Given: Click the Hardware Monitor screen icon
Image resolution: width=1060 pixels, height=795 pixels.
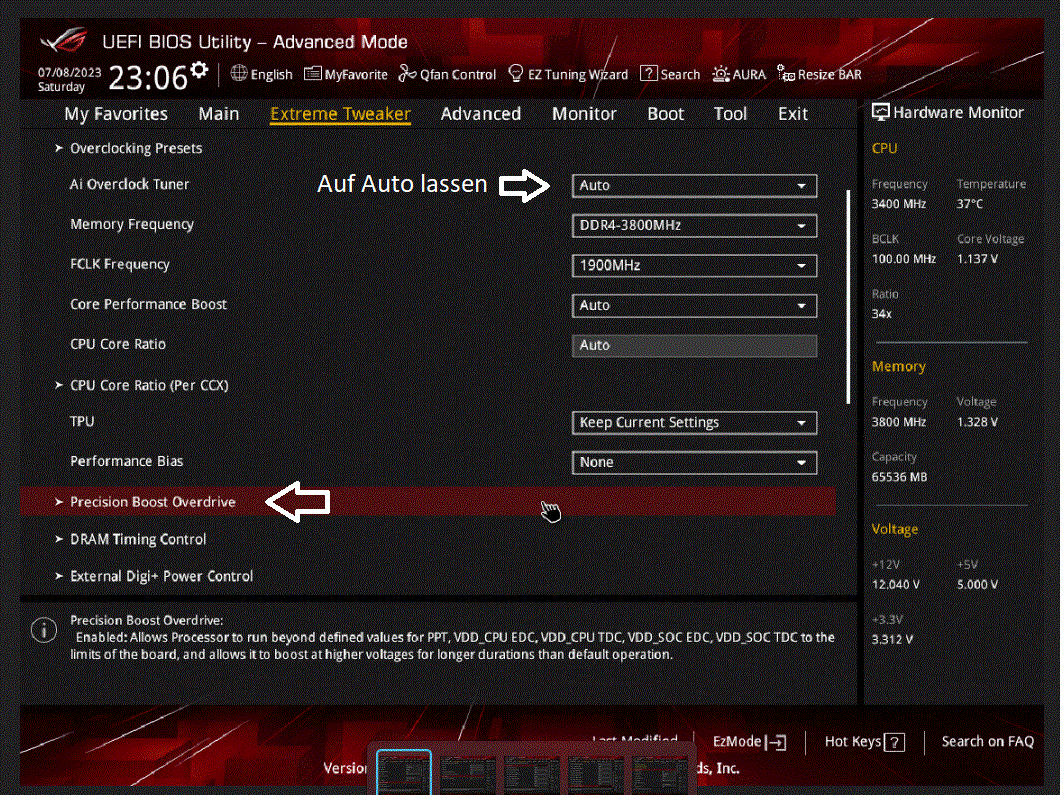Looking at the screenshot, I should [x=880, y=112].
